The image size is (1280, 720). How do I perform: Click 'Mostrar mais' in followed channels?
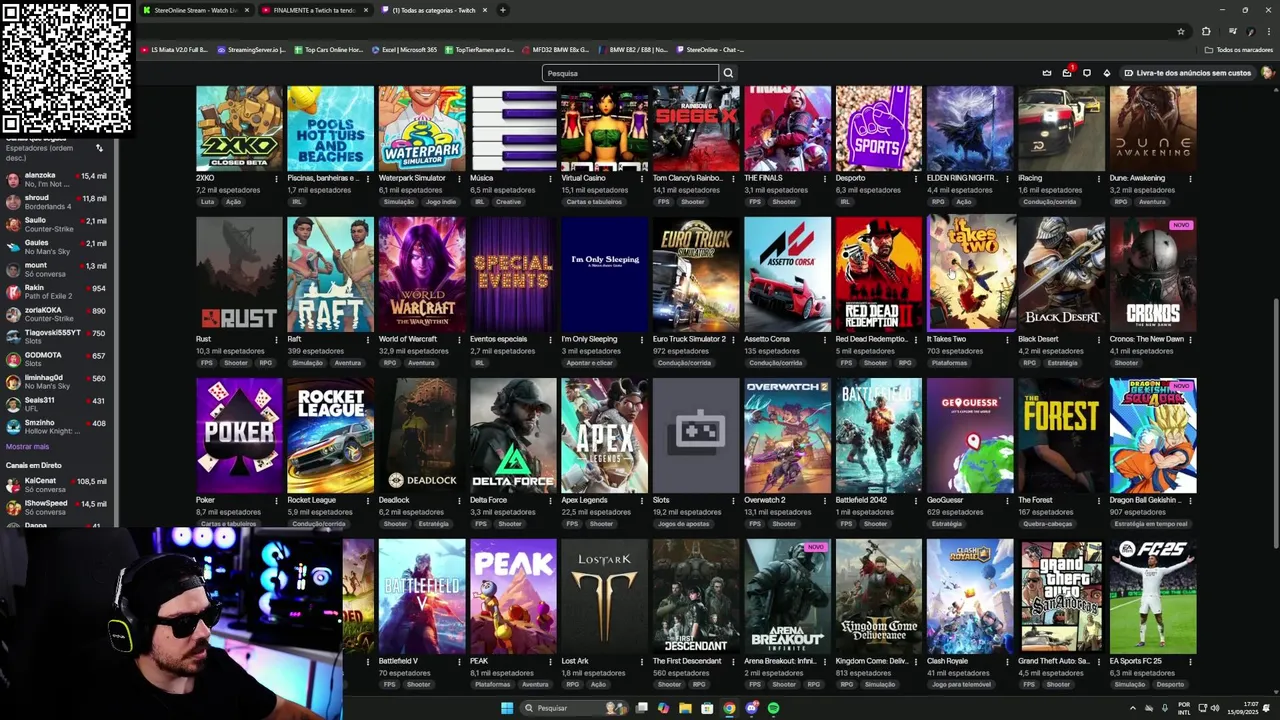pos(27,447)
